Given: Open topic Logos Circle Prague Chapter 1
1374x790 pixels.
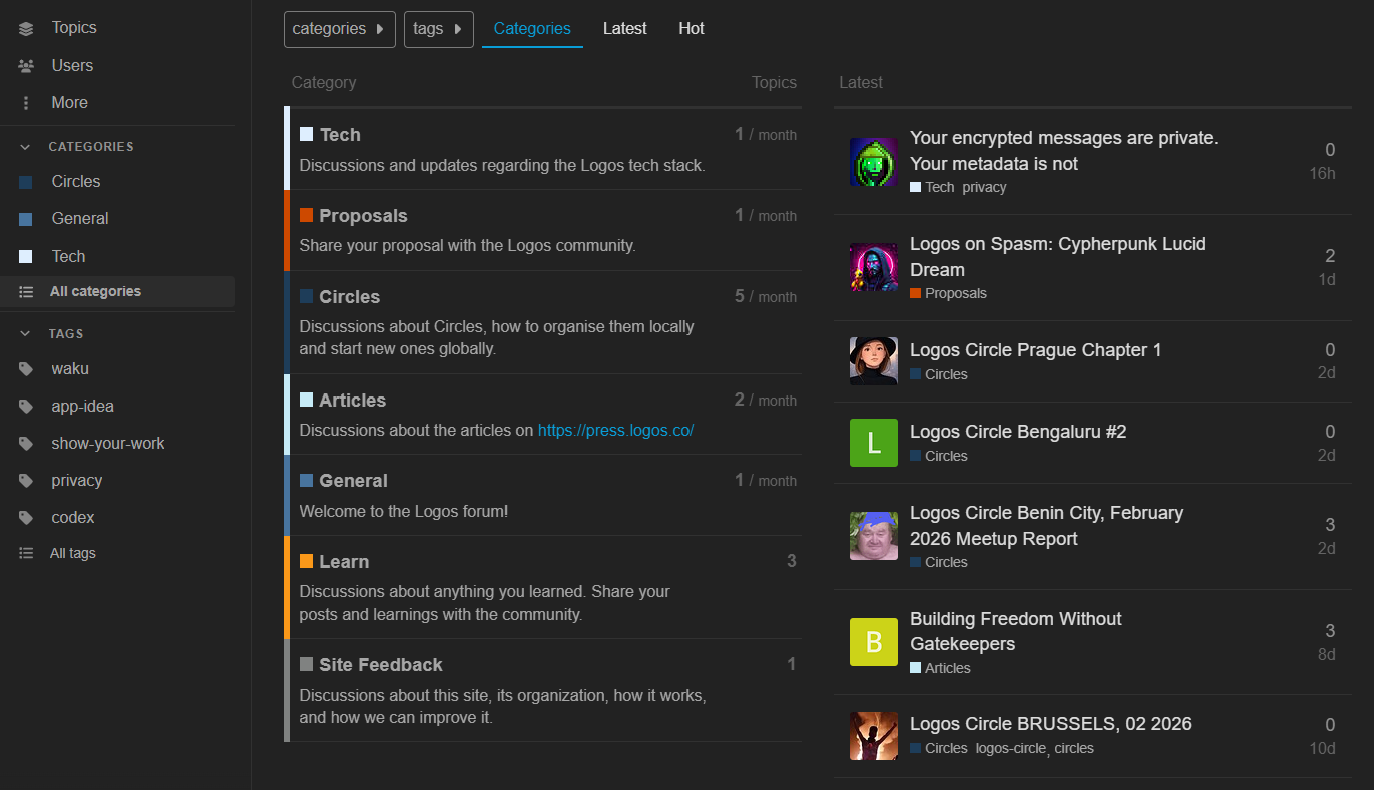Looking at the screenshot, I should click(1035, 350).
